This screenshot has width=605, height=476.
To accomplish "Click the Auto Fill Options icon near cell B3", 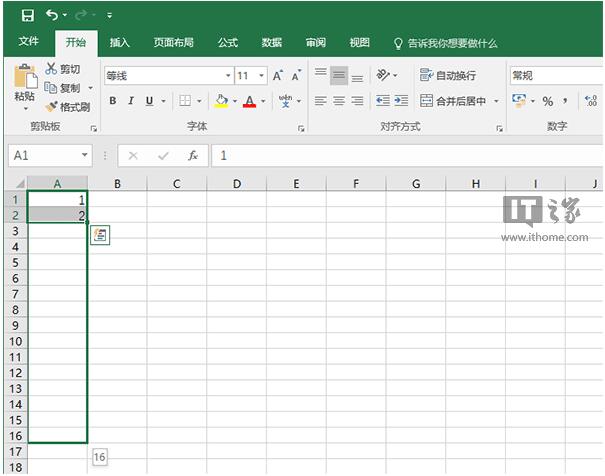I will click(x=100, y=234).
